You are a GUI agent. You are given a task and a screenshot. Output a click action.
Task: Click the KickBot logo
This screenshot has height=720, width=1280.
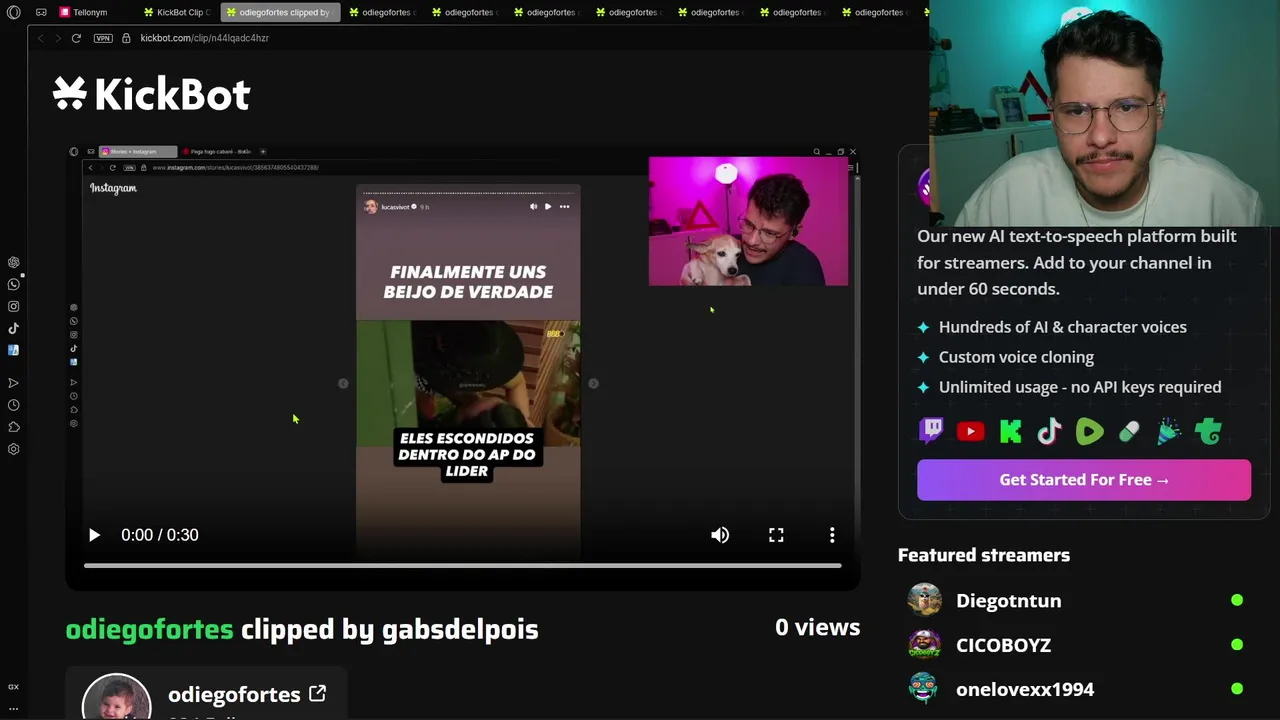151,95
